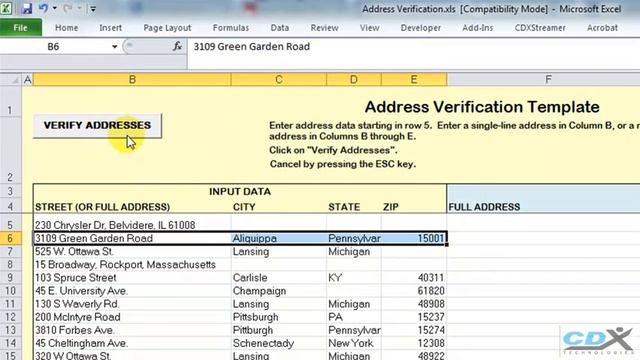Click the FULL ADDRESS column heading cell
640x360 pixels.
pos(543,207)
